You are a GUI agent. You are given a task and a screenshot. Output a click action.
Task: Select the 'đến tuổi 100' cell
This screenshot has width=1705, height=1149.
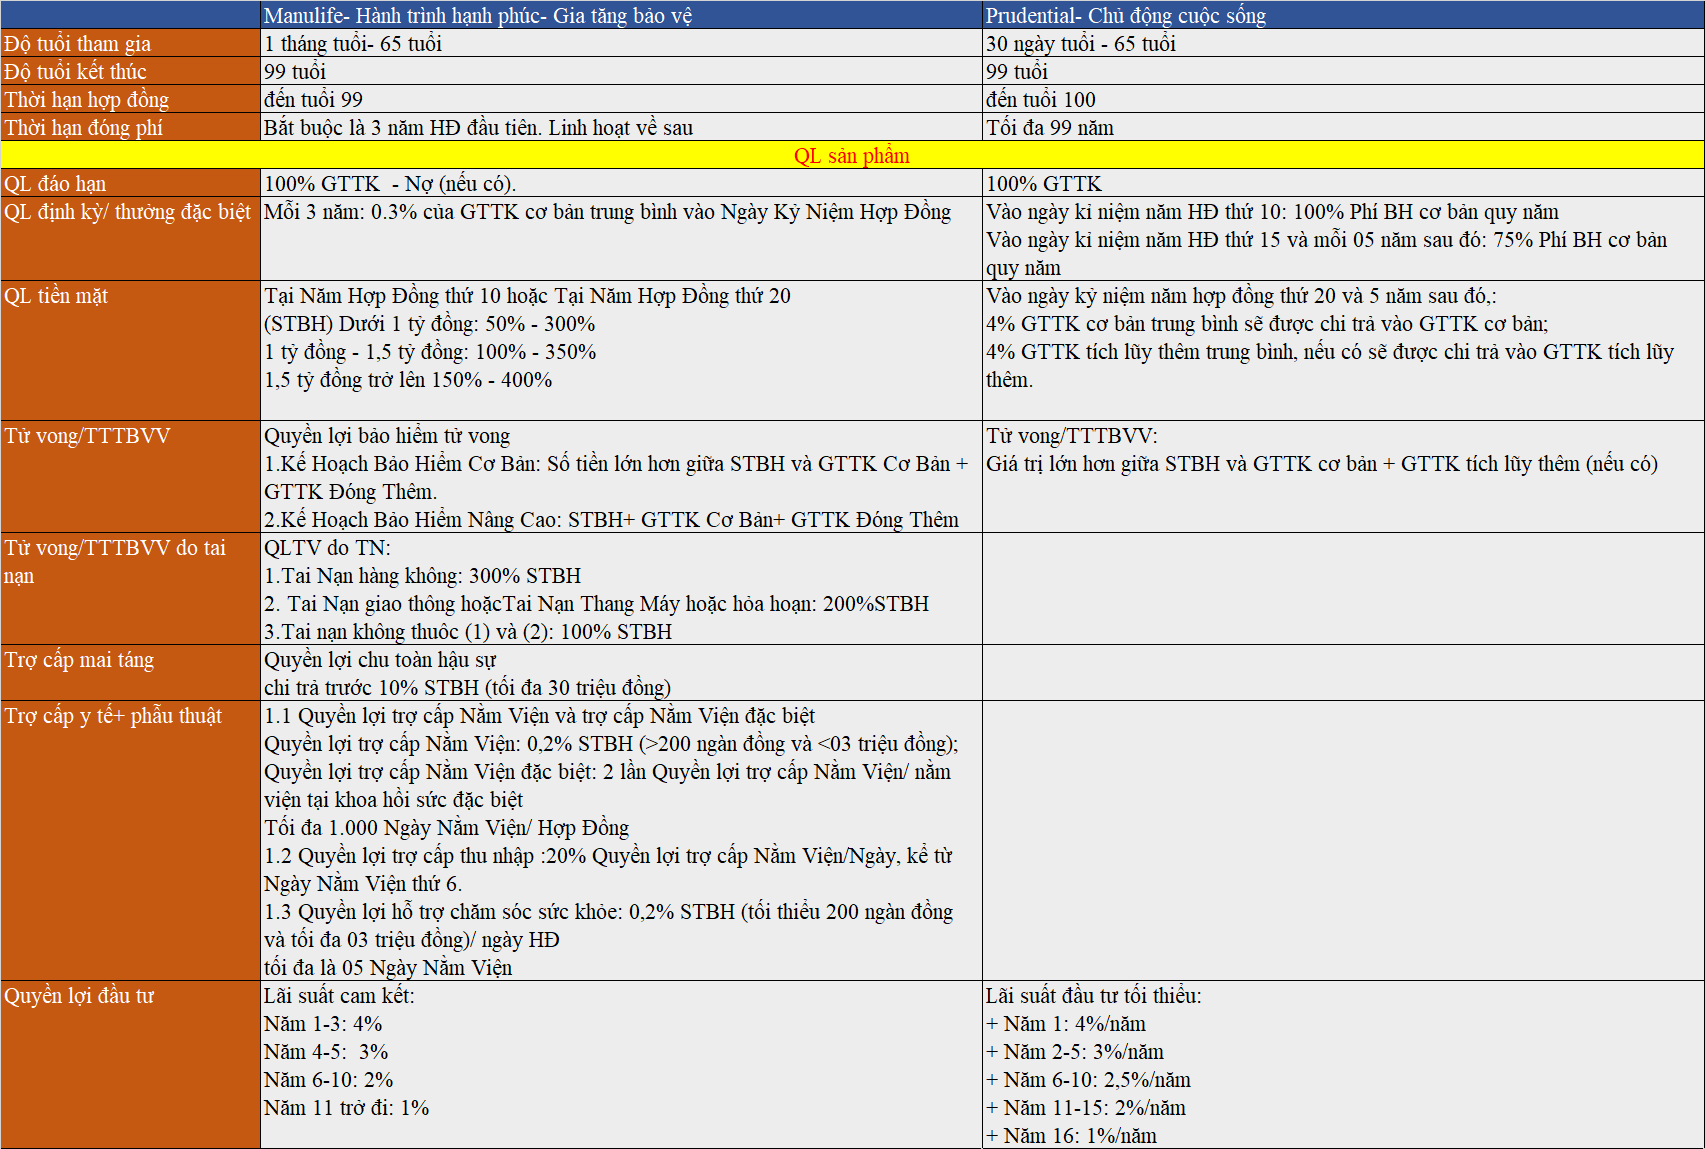tap(1342, 99)
